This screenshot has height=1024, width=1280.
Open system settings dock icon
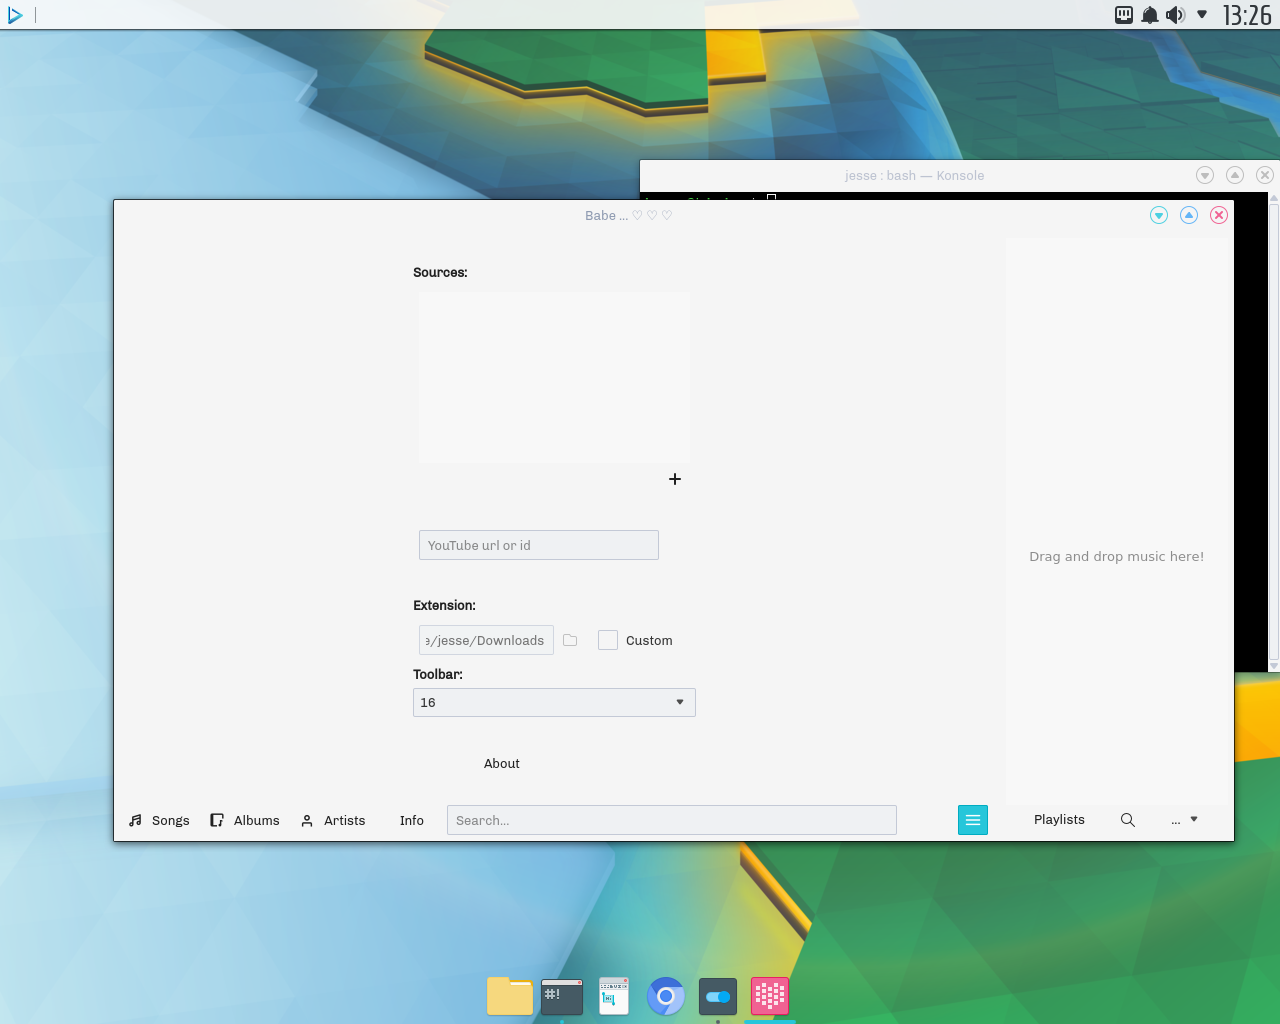tap(718, 996)
